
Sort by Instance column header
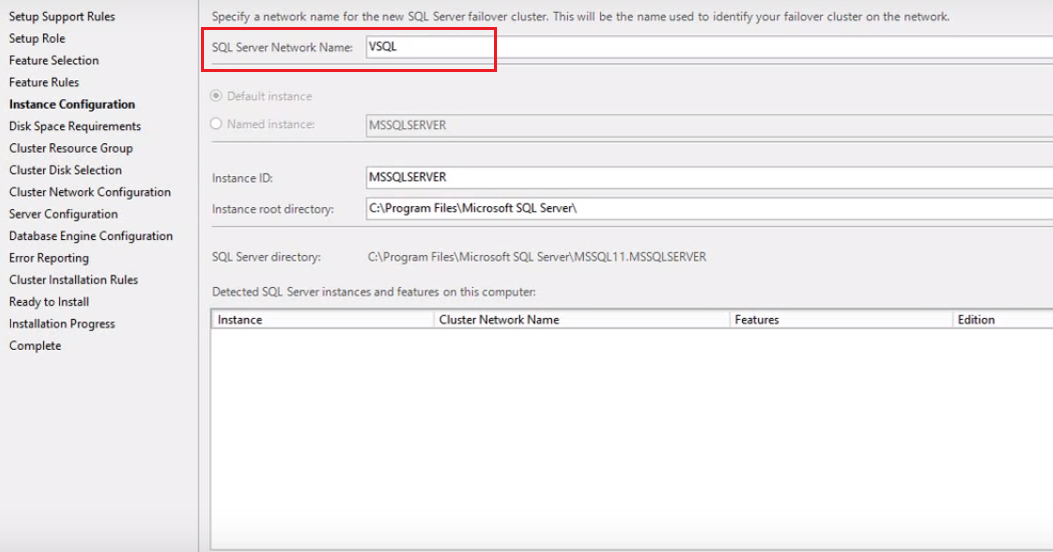point(322,320)
